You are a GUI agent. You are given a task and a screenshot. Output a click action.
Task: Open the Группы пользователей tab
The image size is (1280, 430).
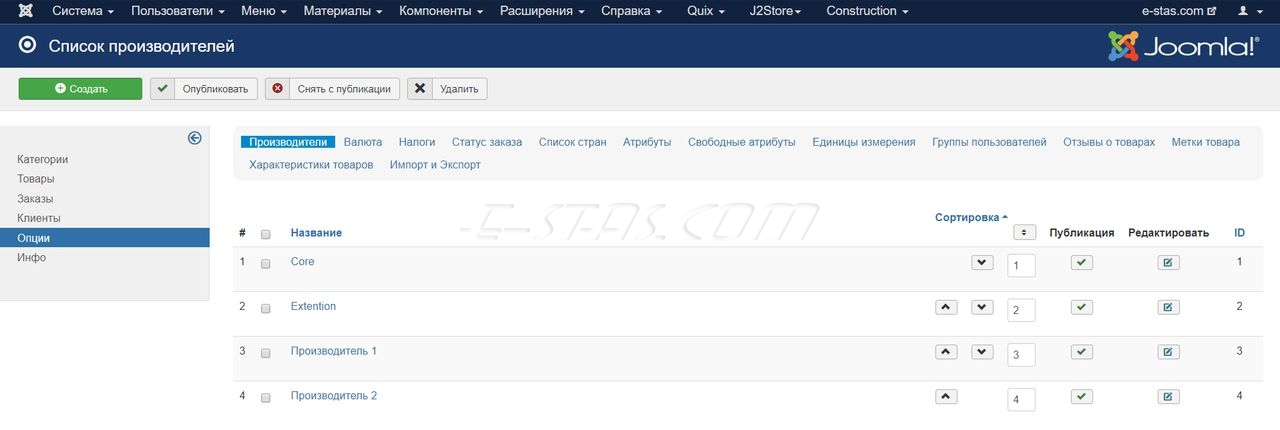[989, 142]
